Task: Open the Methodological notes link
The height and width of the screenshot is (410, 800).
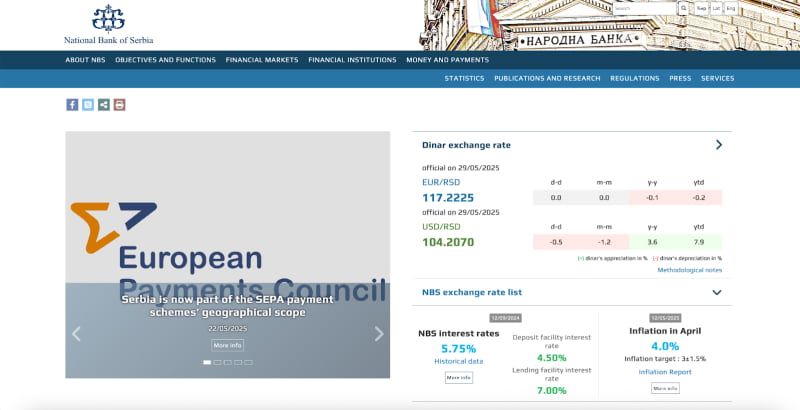Action: click(x=689, y=270)
